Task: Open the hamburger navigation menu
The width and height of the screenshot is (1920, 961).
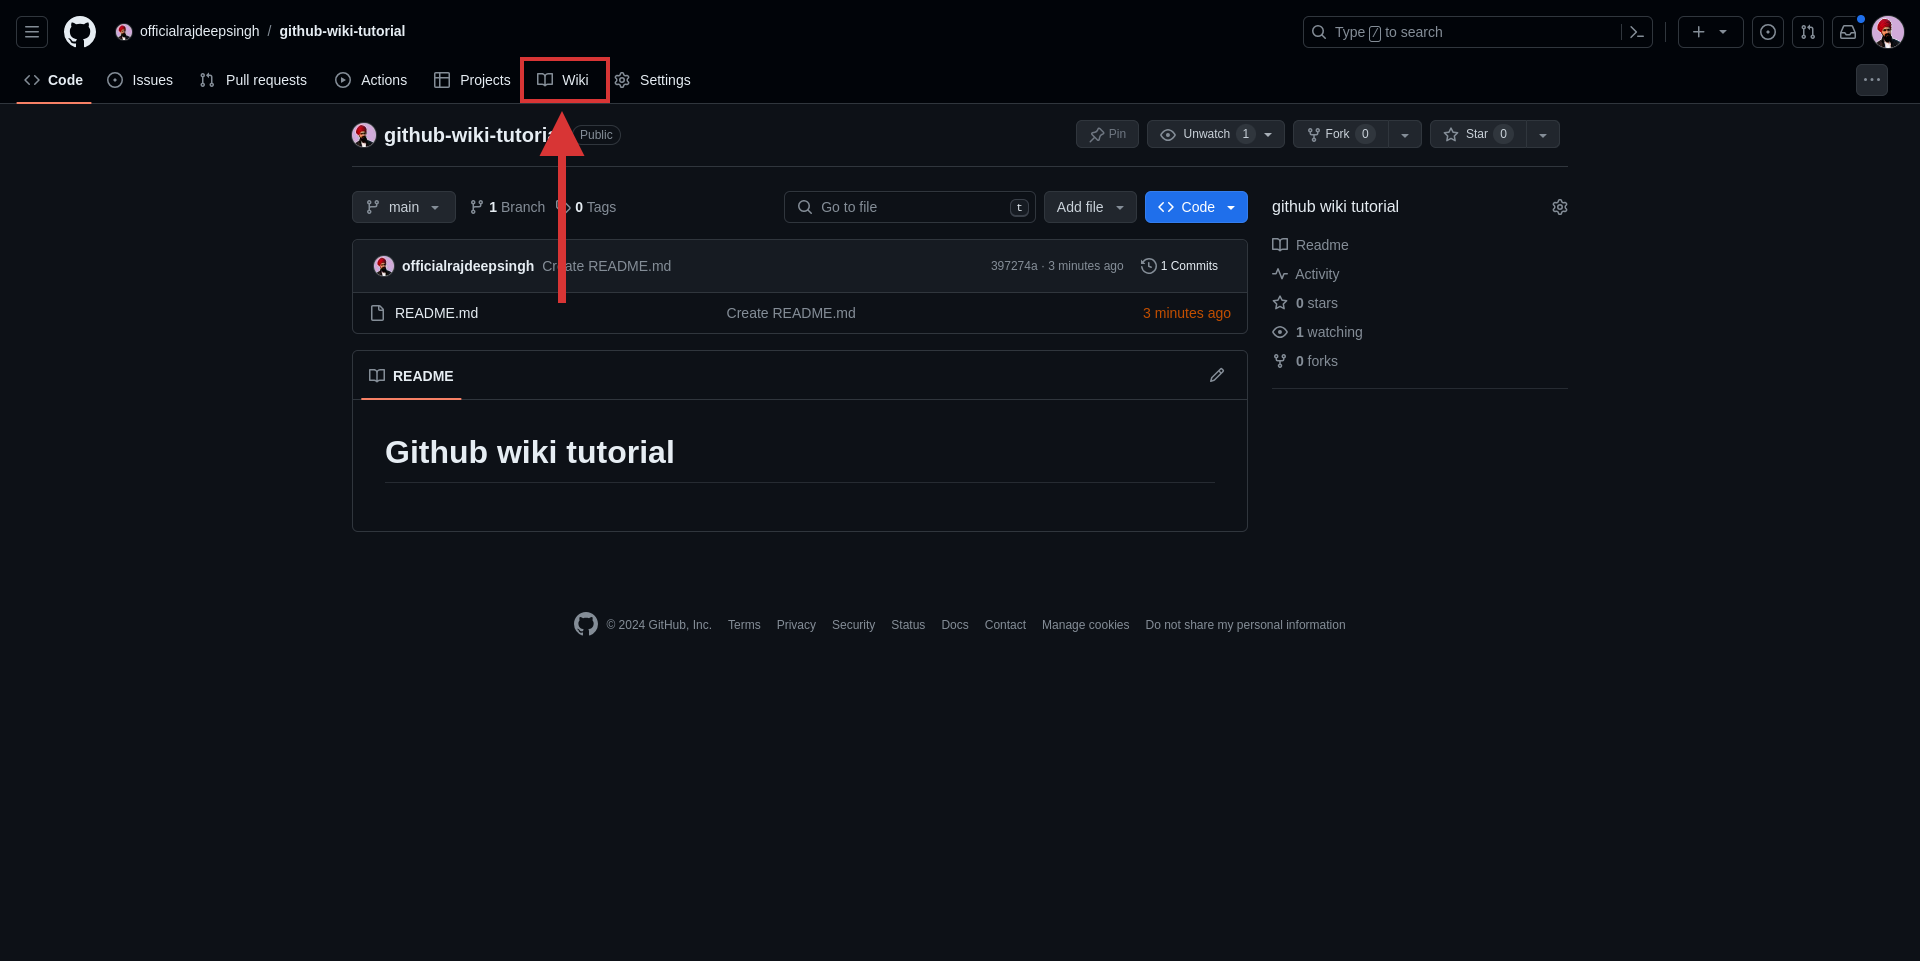Action: 32,32
